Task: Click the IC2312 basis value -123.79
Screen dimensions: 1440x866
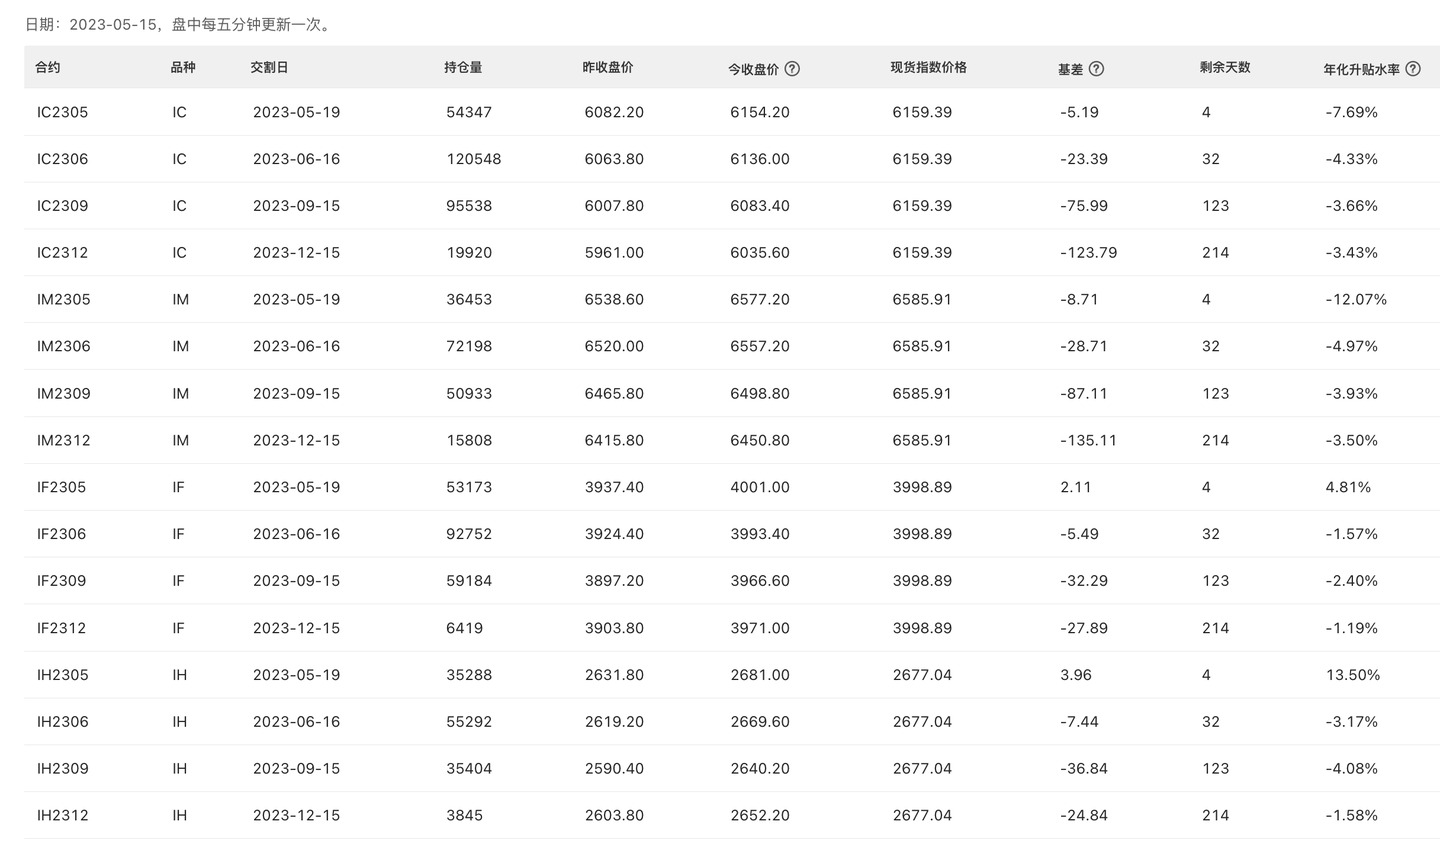Action: [x=1088, y=253]
